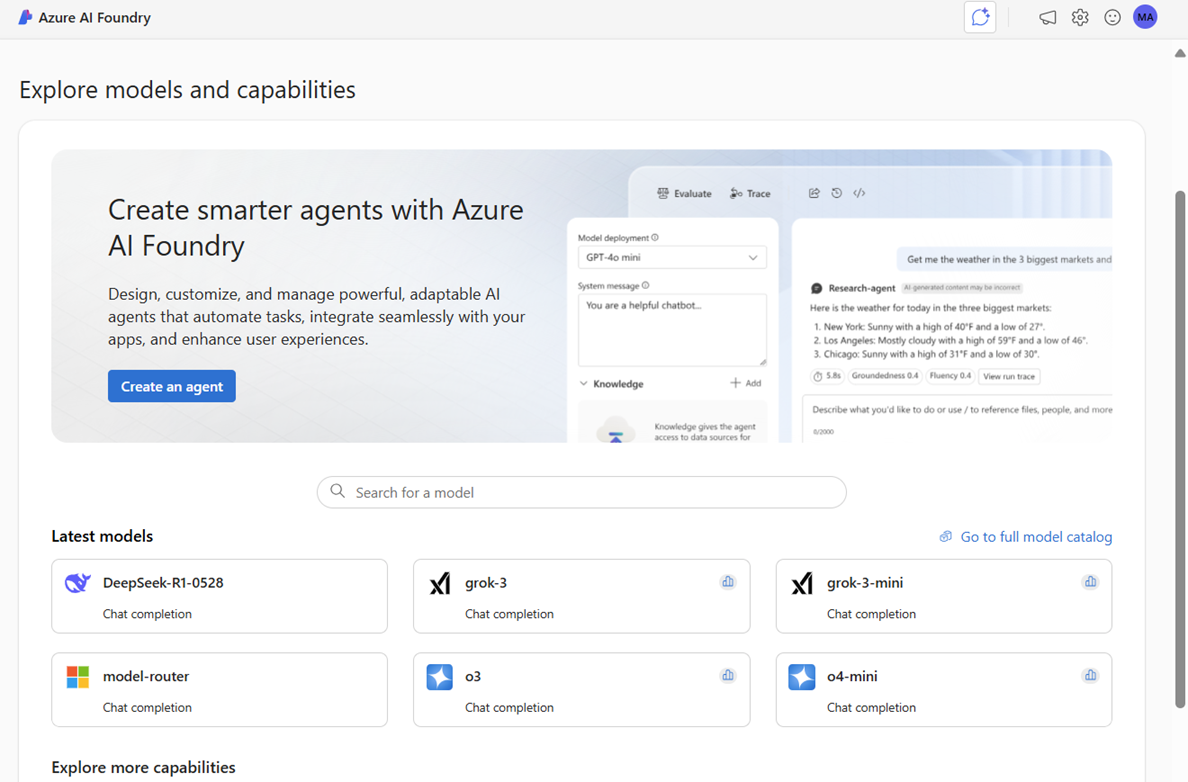This screenshot has width=1188, height=782.
Task: View benchmarks icon on the o3 card
Action: (728, 675)
